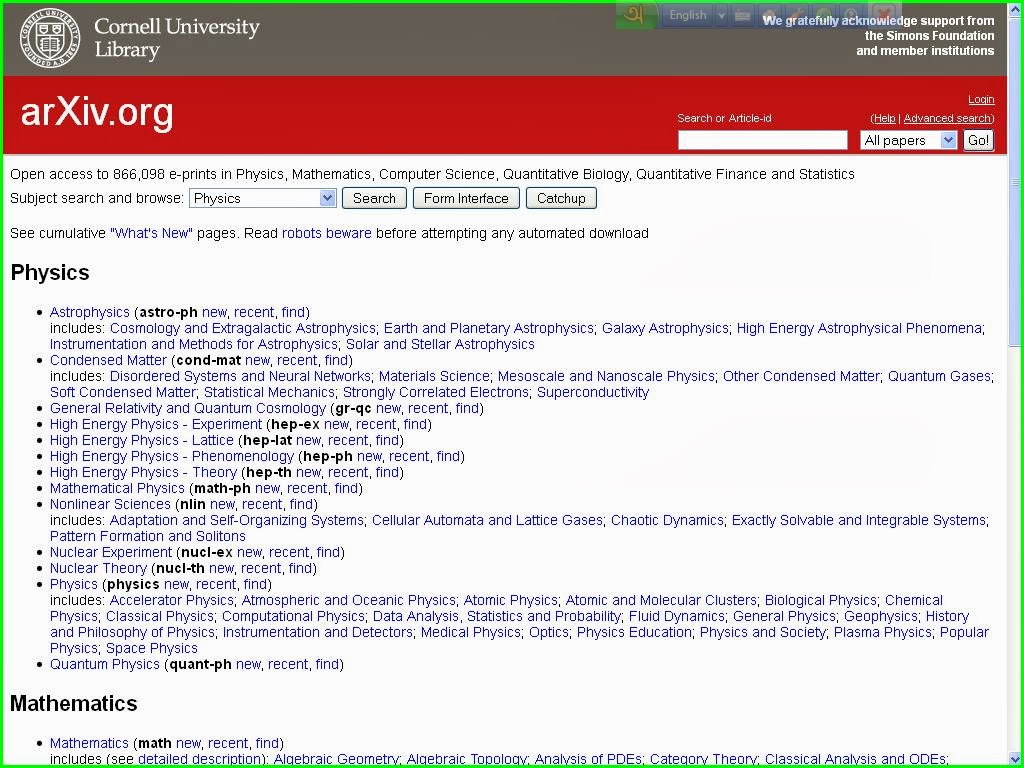Open astro-ph recent link

click(254, 312)
